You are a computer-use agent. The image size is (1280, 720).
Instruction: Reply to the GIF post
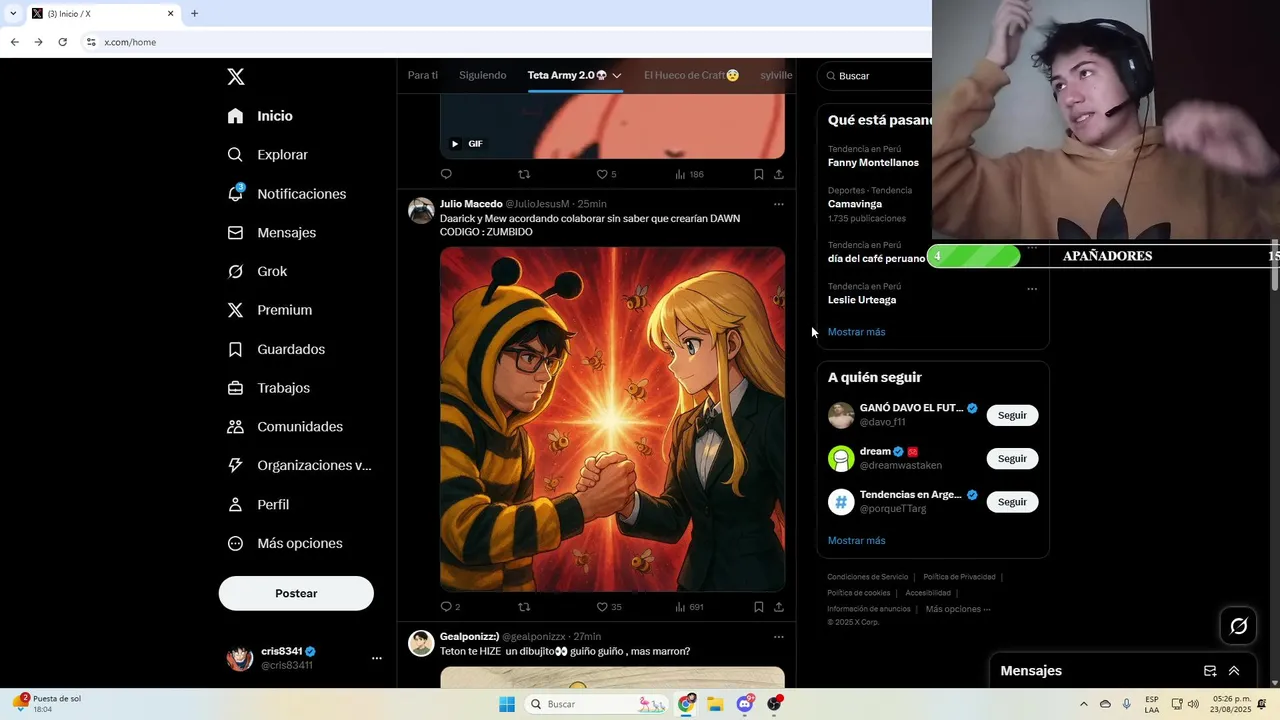[446, 174]
